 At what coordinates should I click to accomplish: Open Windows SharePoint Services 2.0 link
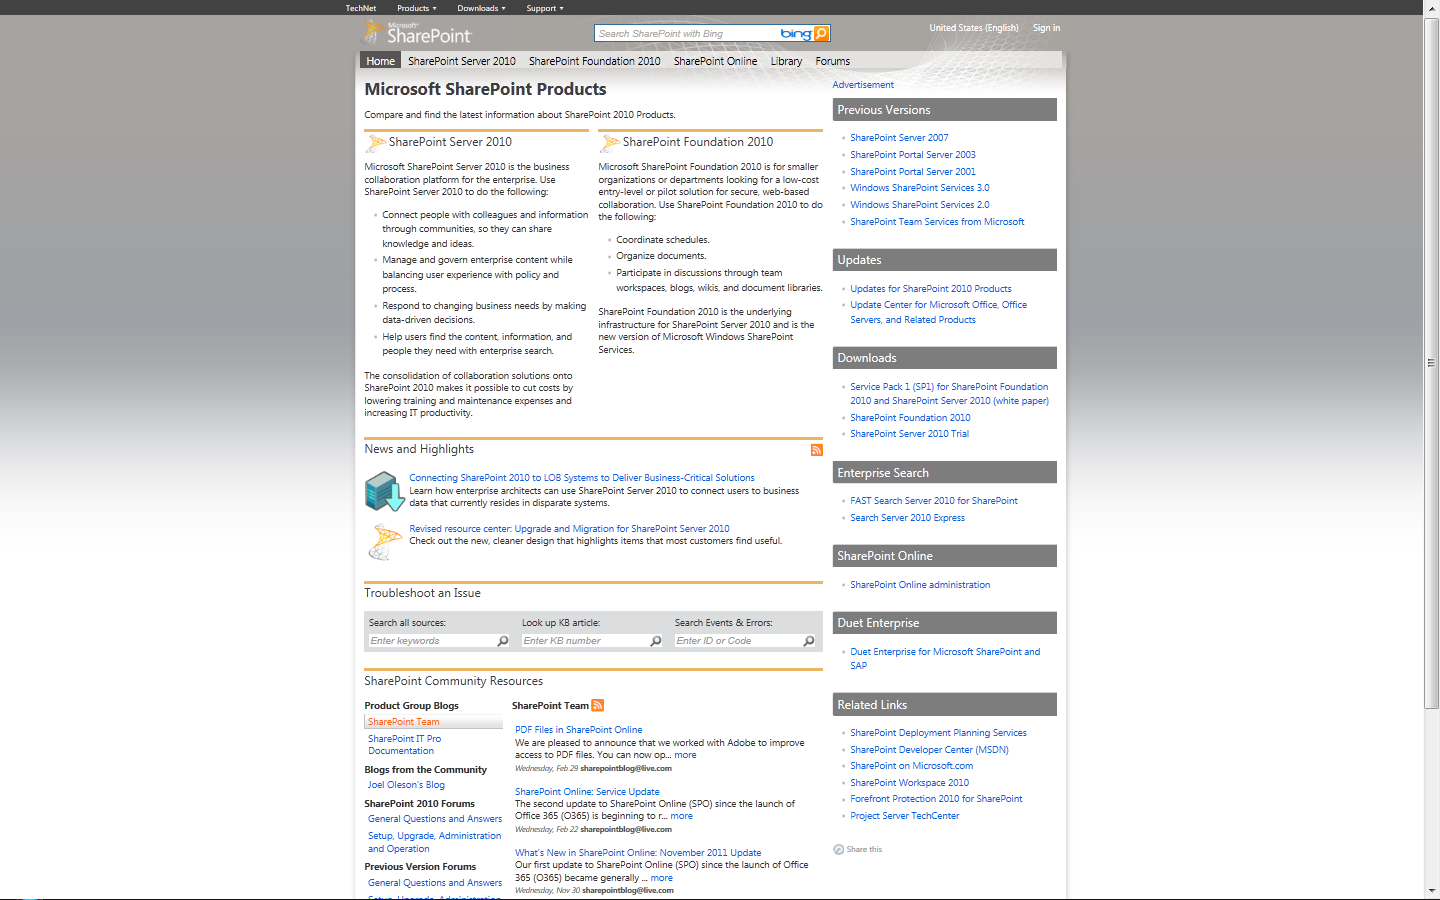920,205
